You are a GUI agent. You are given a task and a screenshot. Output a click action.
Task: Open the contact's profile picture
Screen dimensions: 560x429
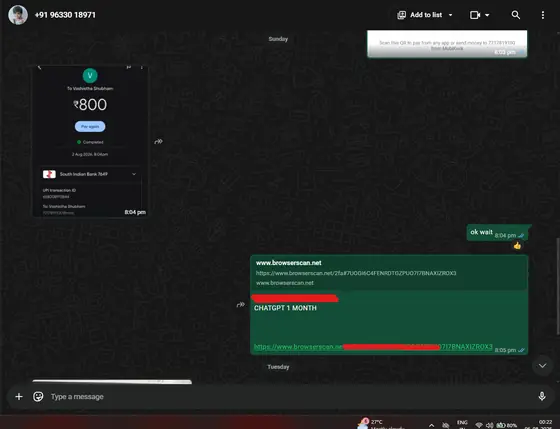[18, 15]
